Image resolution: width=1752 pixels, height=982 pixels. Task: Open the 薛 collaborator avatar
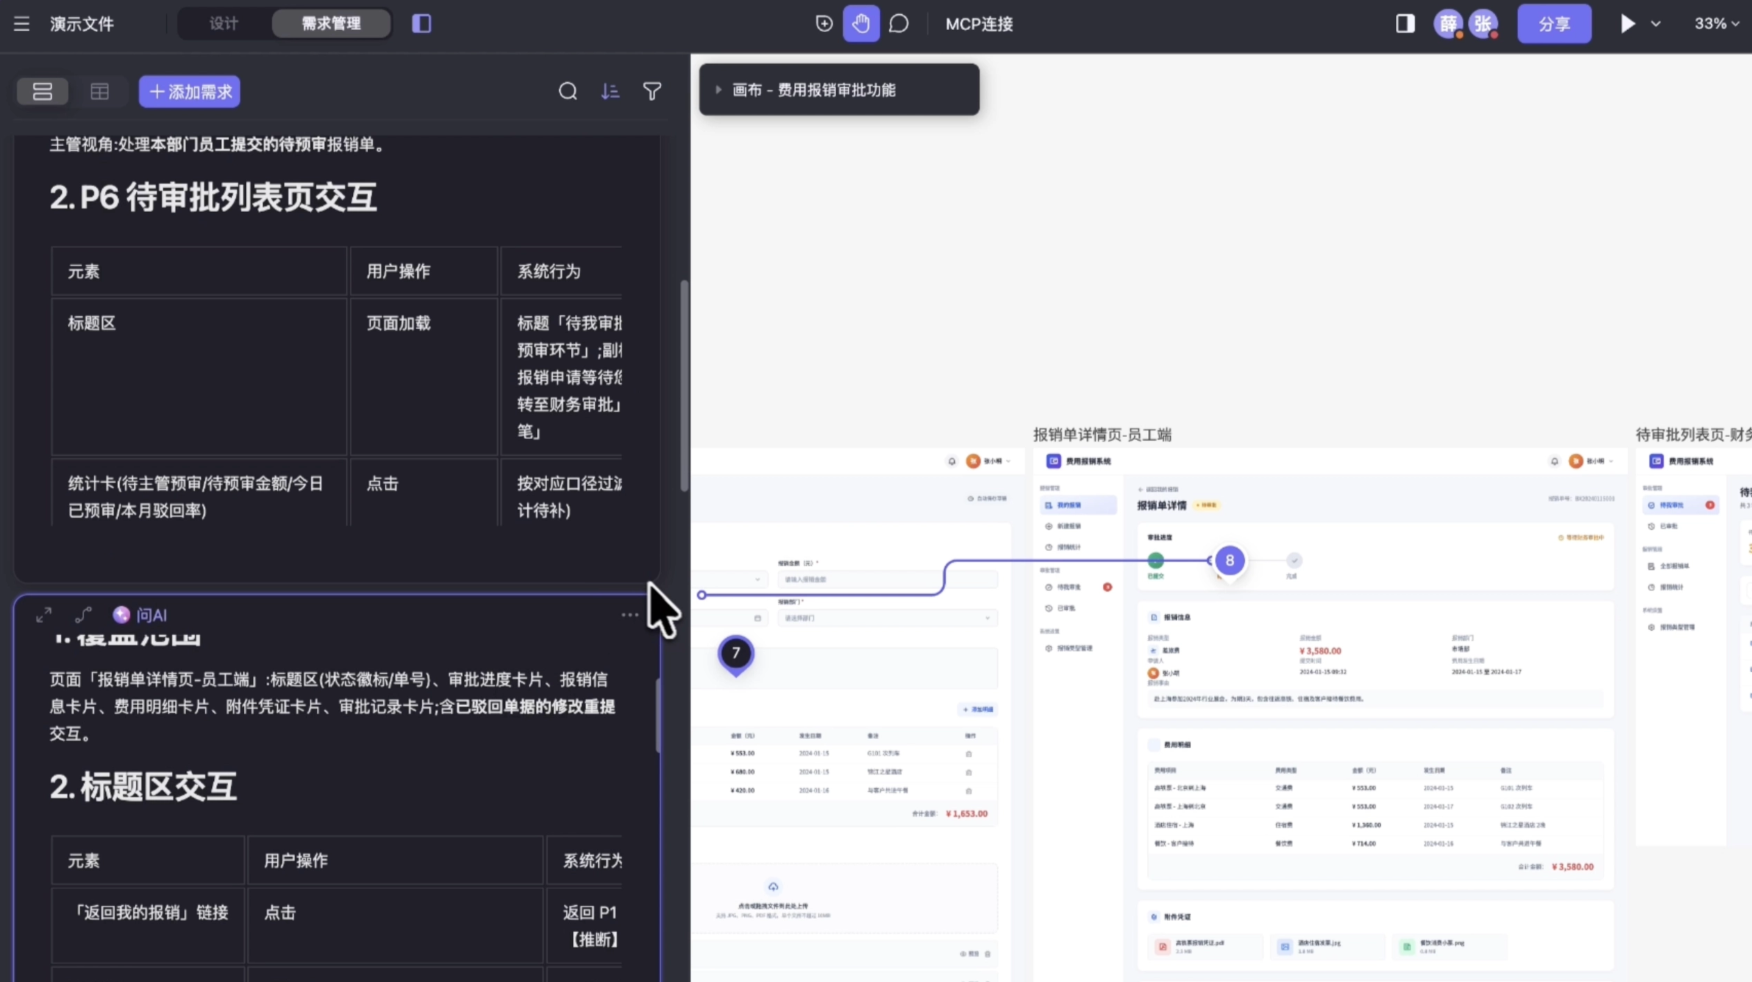pyautogui.click(x=1447, y=23)
